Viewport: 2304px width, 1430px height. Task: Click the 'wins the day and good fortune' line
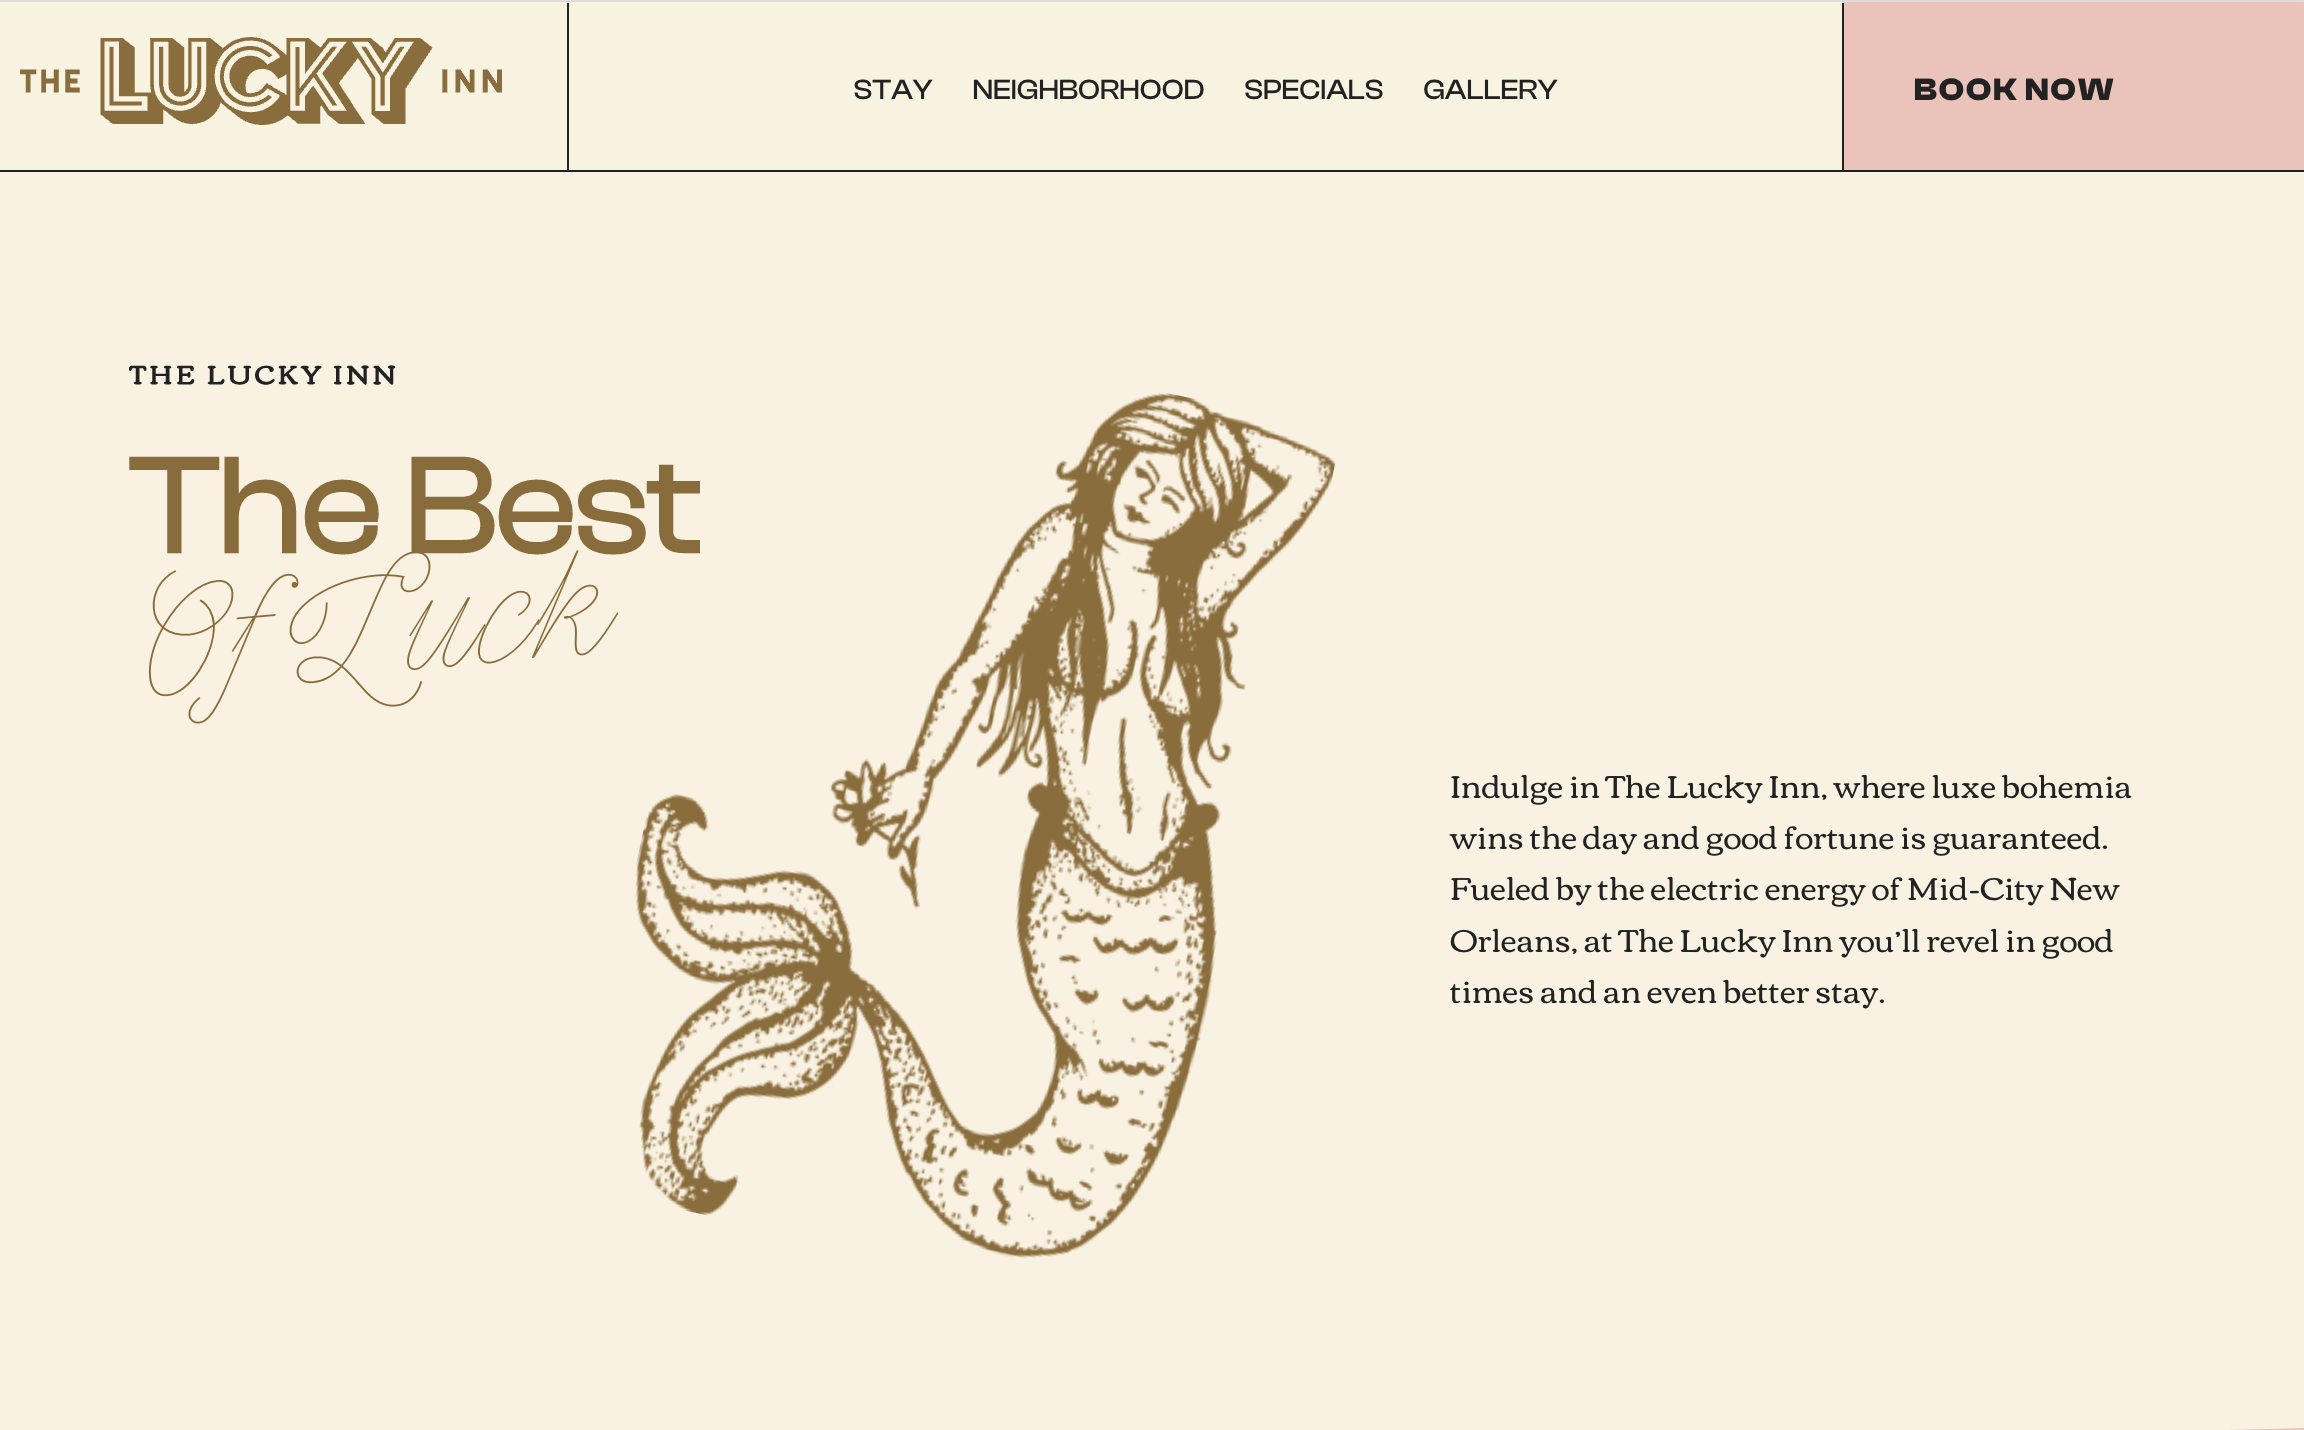(x=1779, y=839)
